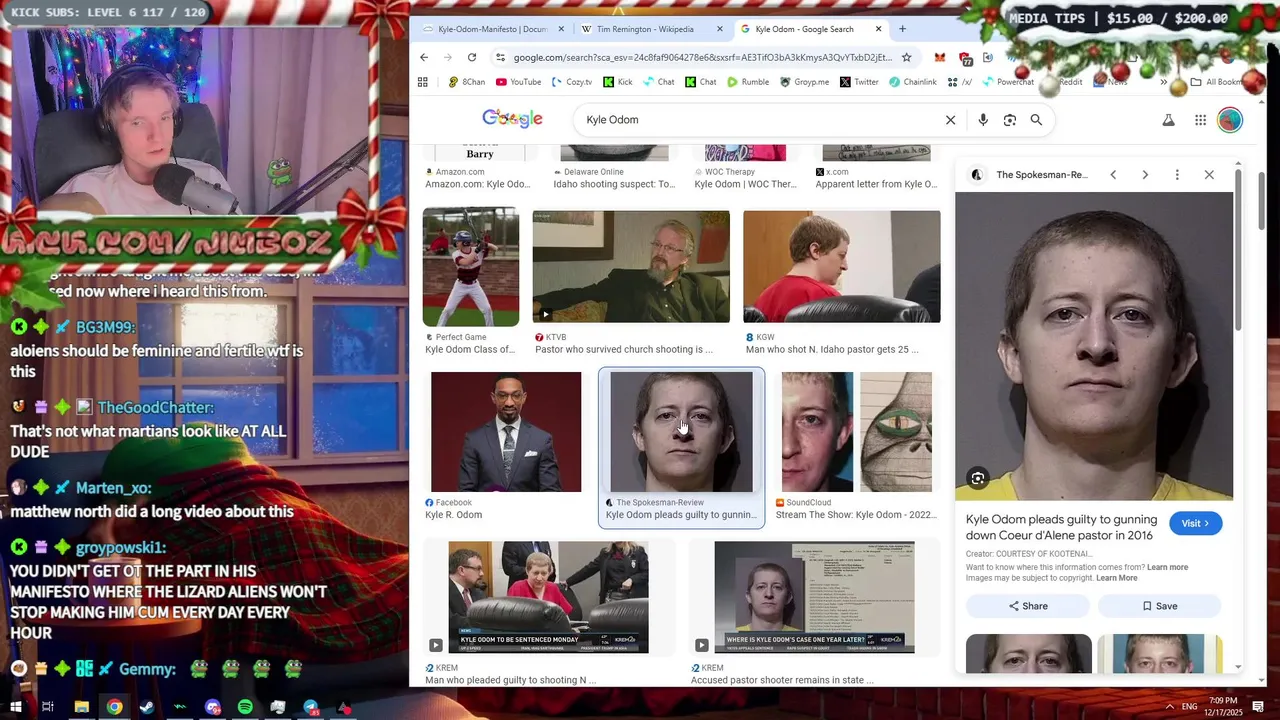Viewport: 1280px width, 720px height.
Task: Open the Groyp.me bookmark
Action: click(x=803, y=82)
